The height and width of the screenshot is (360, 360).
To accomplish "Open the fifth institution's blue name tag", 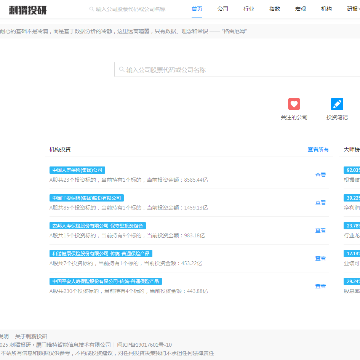I will tap(106, 281).
